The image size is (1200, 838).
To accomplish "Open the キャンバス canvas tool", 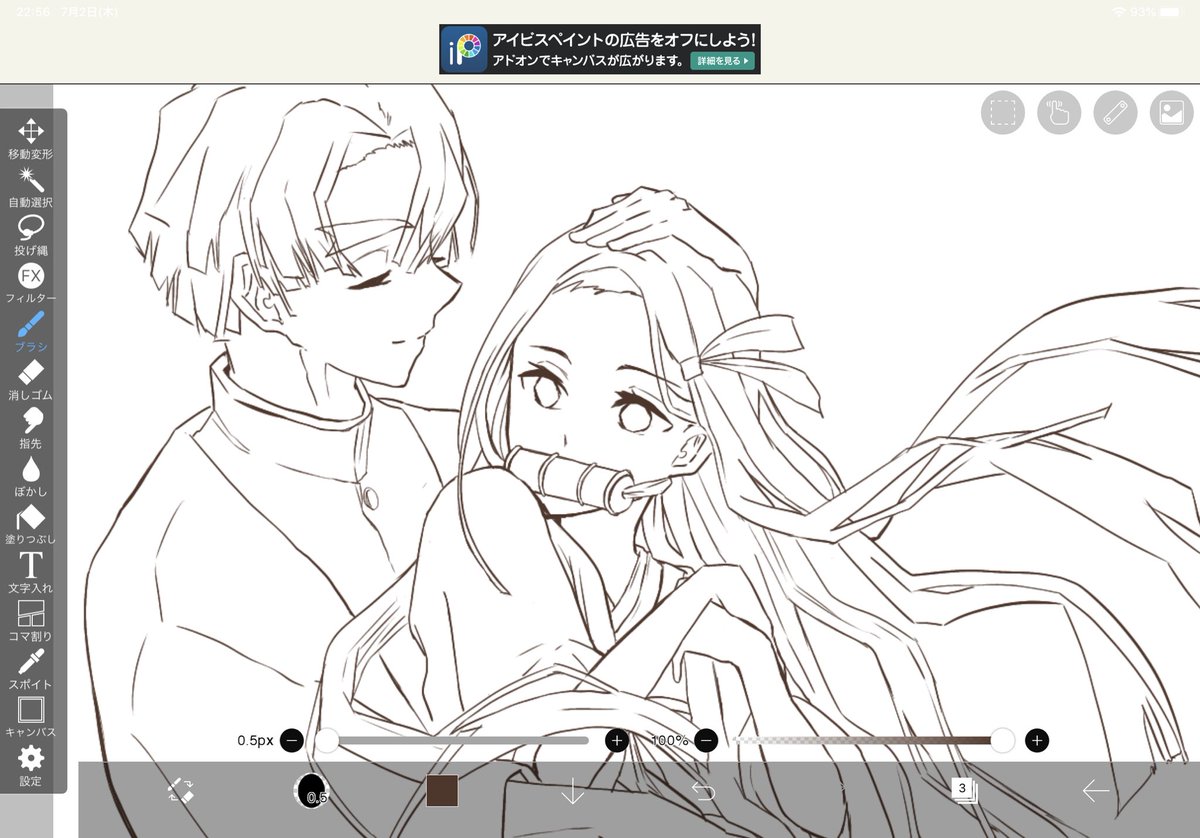I will (x=31, y=717).
